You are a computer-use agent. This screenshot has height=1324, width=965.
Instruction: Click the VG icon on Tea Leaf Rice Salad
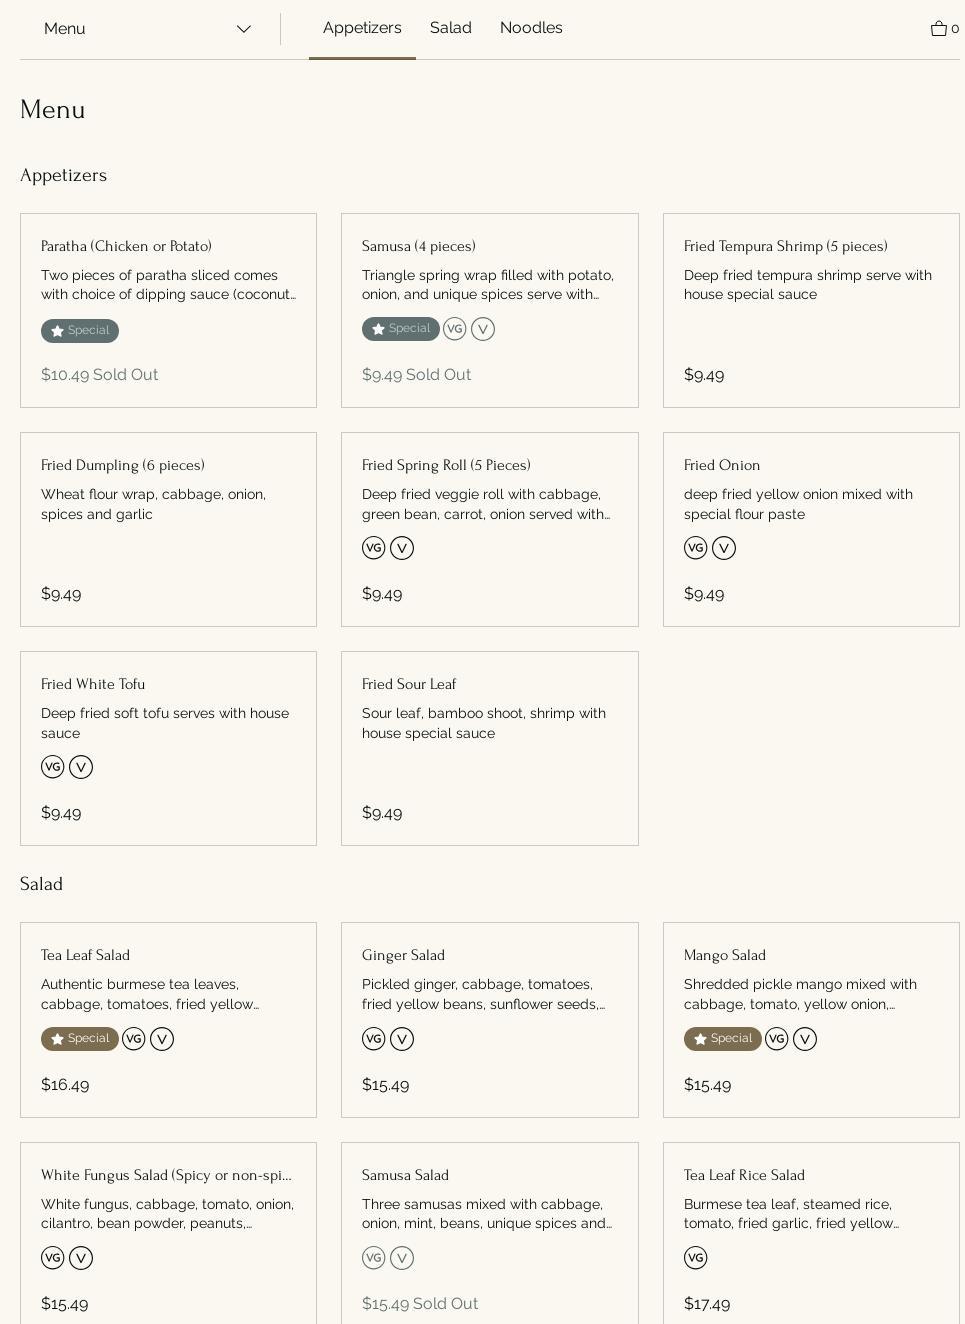696,1258
